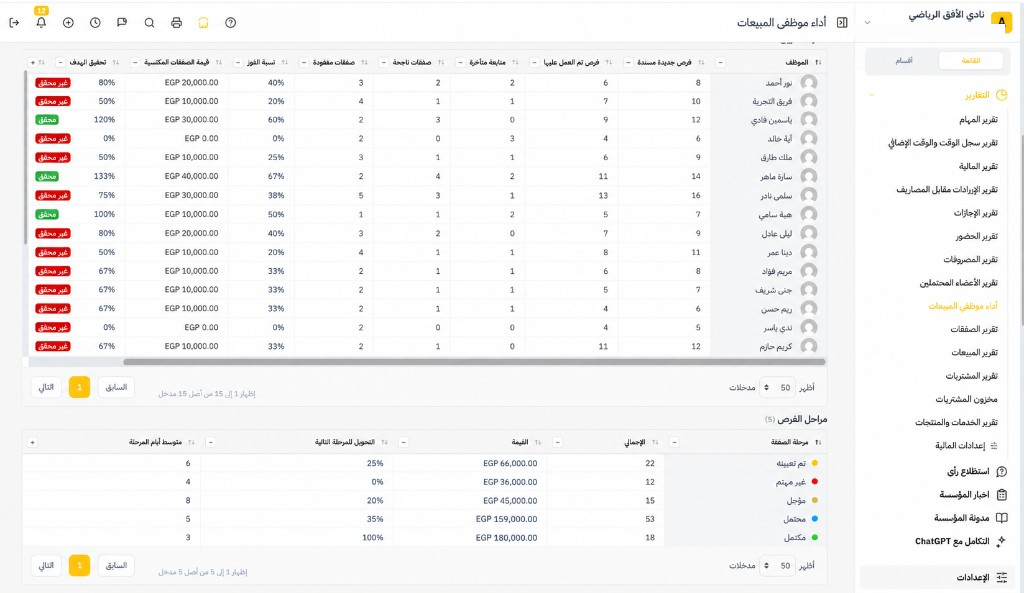Click السابق button in stages table
Image resolution: width=1024 pixels, height=593 pixels.
coord(116,566)
